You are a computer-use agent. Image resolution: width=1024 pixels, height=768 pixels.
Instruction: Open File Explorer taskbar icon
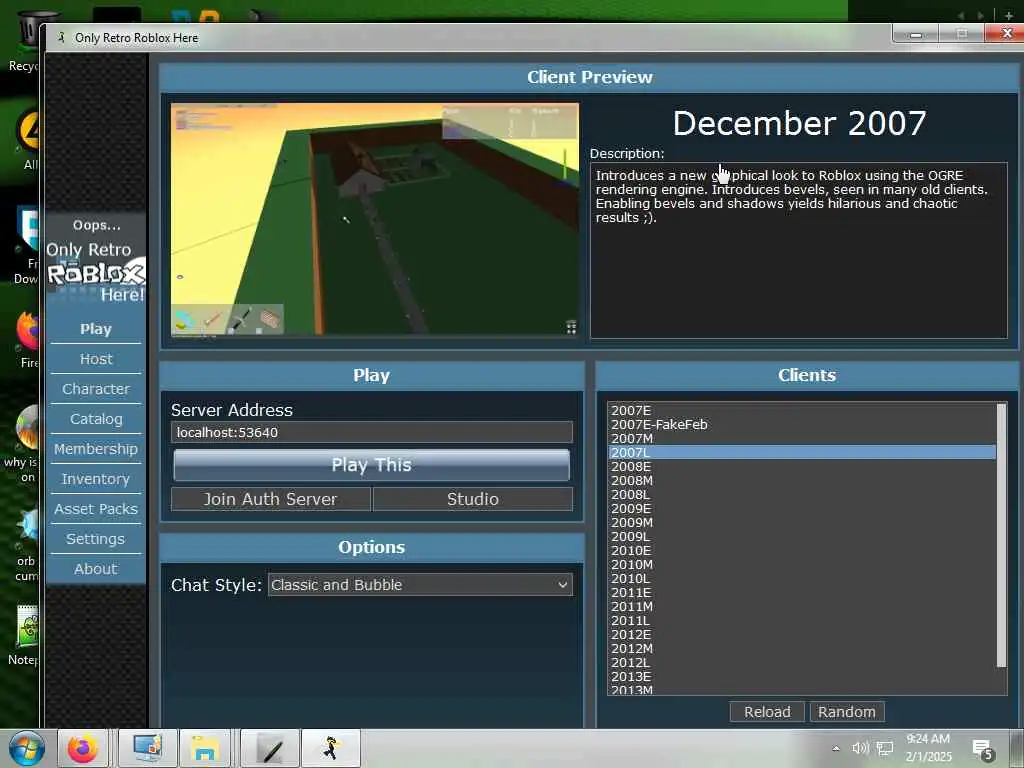click(x=205, y=748)
